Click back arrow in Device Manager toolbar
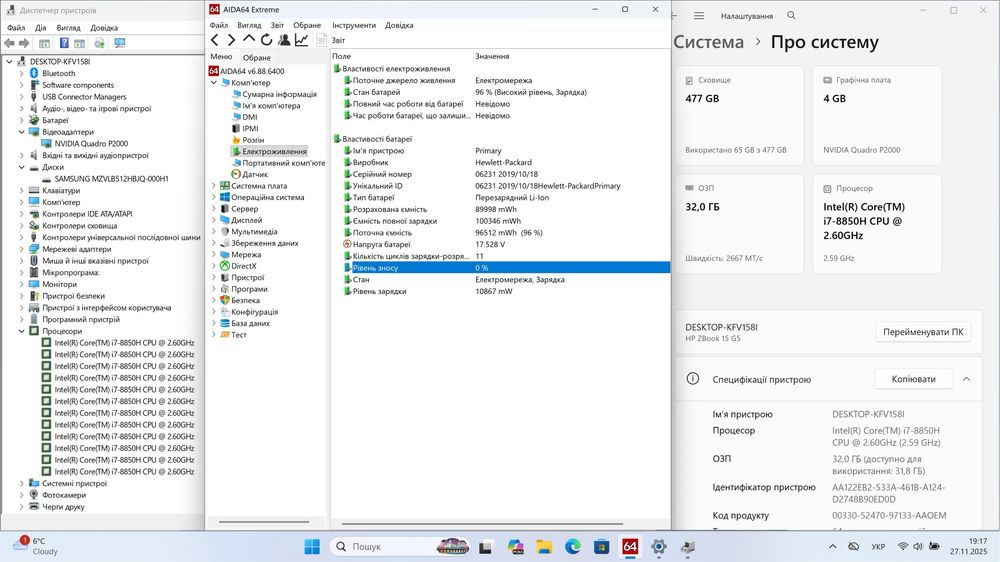This screenshot has width=1000, height=562. pyautogui.click(x=10, y=43)
